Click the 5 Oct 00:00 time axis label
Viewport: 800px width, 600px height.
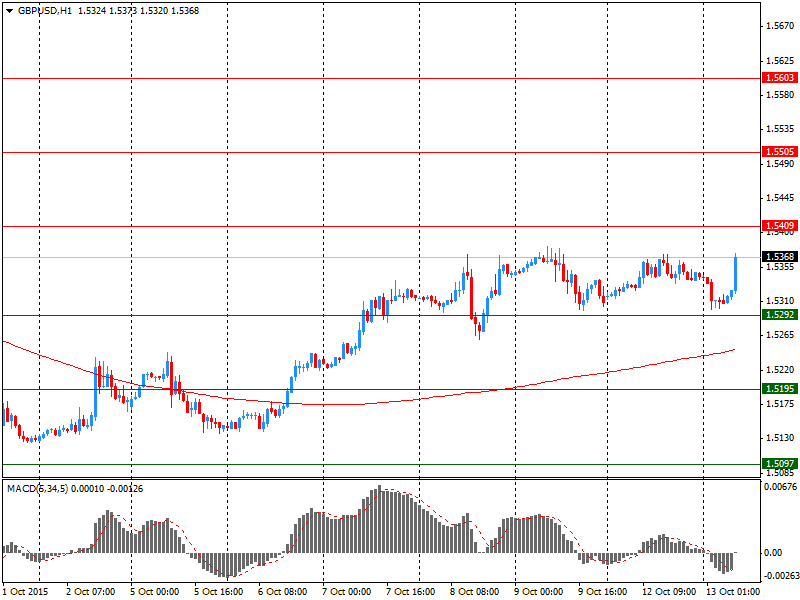155,592
